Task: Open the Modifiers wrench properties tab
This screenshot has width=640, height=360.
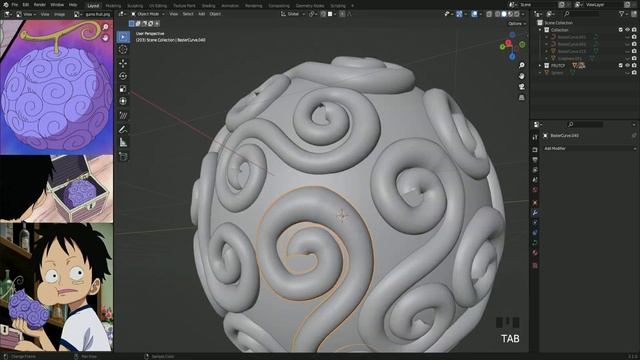Action: coord(535,213)
